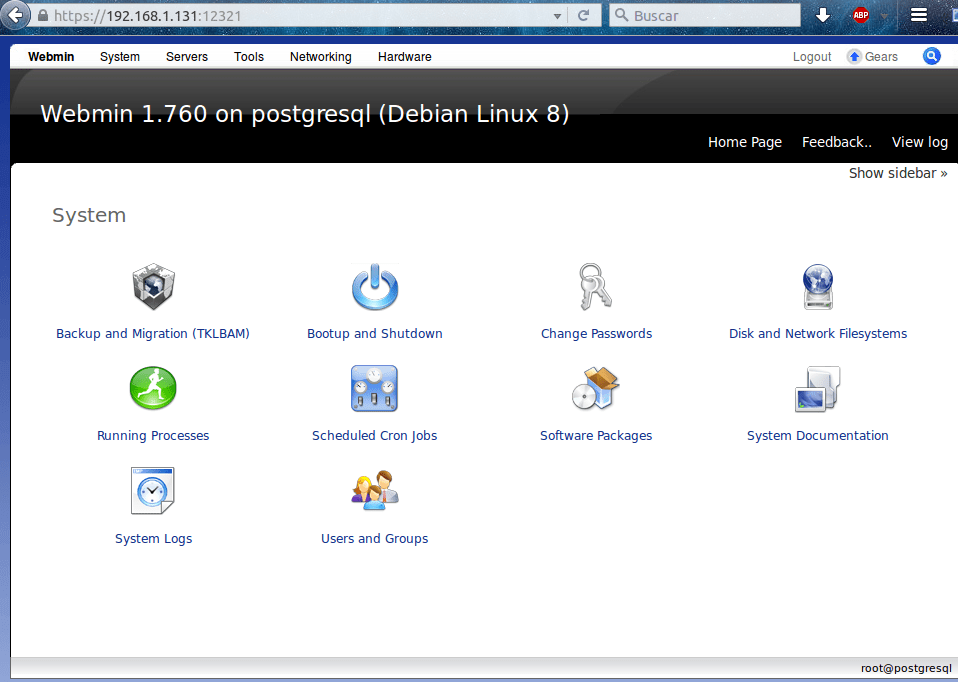Click the Users and Groups people icon

[x=375, y=491]
